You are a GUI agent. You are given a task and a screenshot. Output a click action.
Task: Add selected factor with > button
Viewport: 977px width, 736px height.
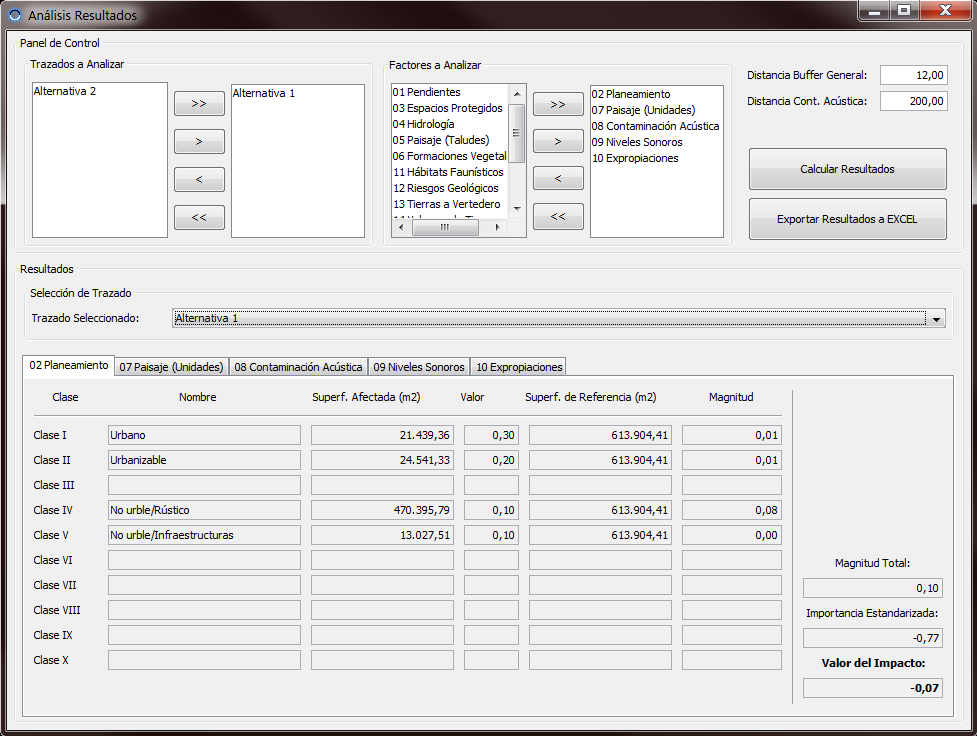558,141
